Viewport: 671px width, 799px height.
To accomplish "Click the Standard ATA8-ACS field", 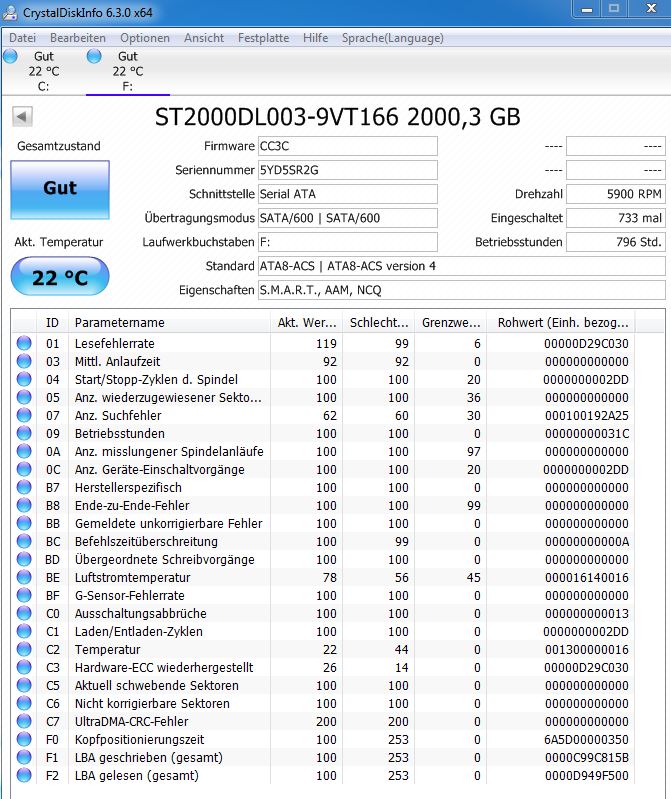I will 462,265.
